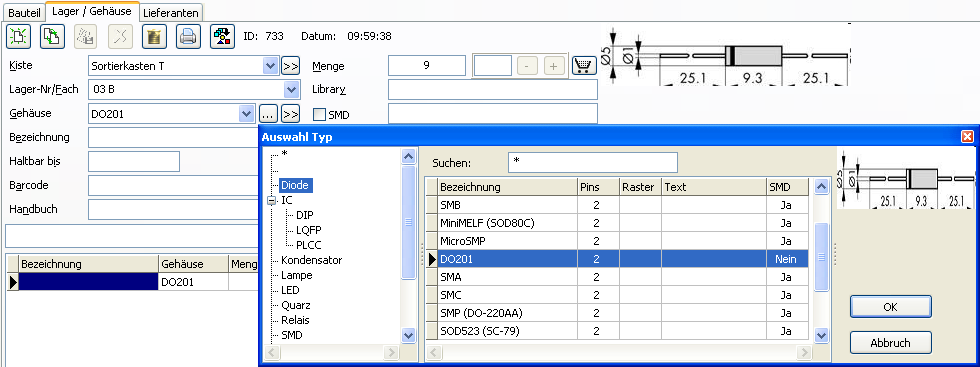
Task: Select the SMA row in the table
Action: tap(617, 277)
